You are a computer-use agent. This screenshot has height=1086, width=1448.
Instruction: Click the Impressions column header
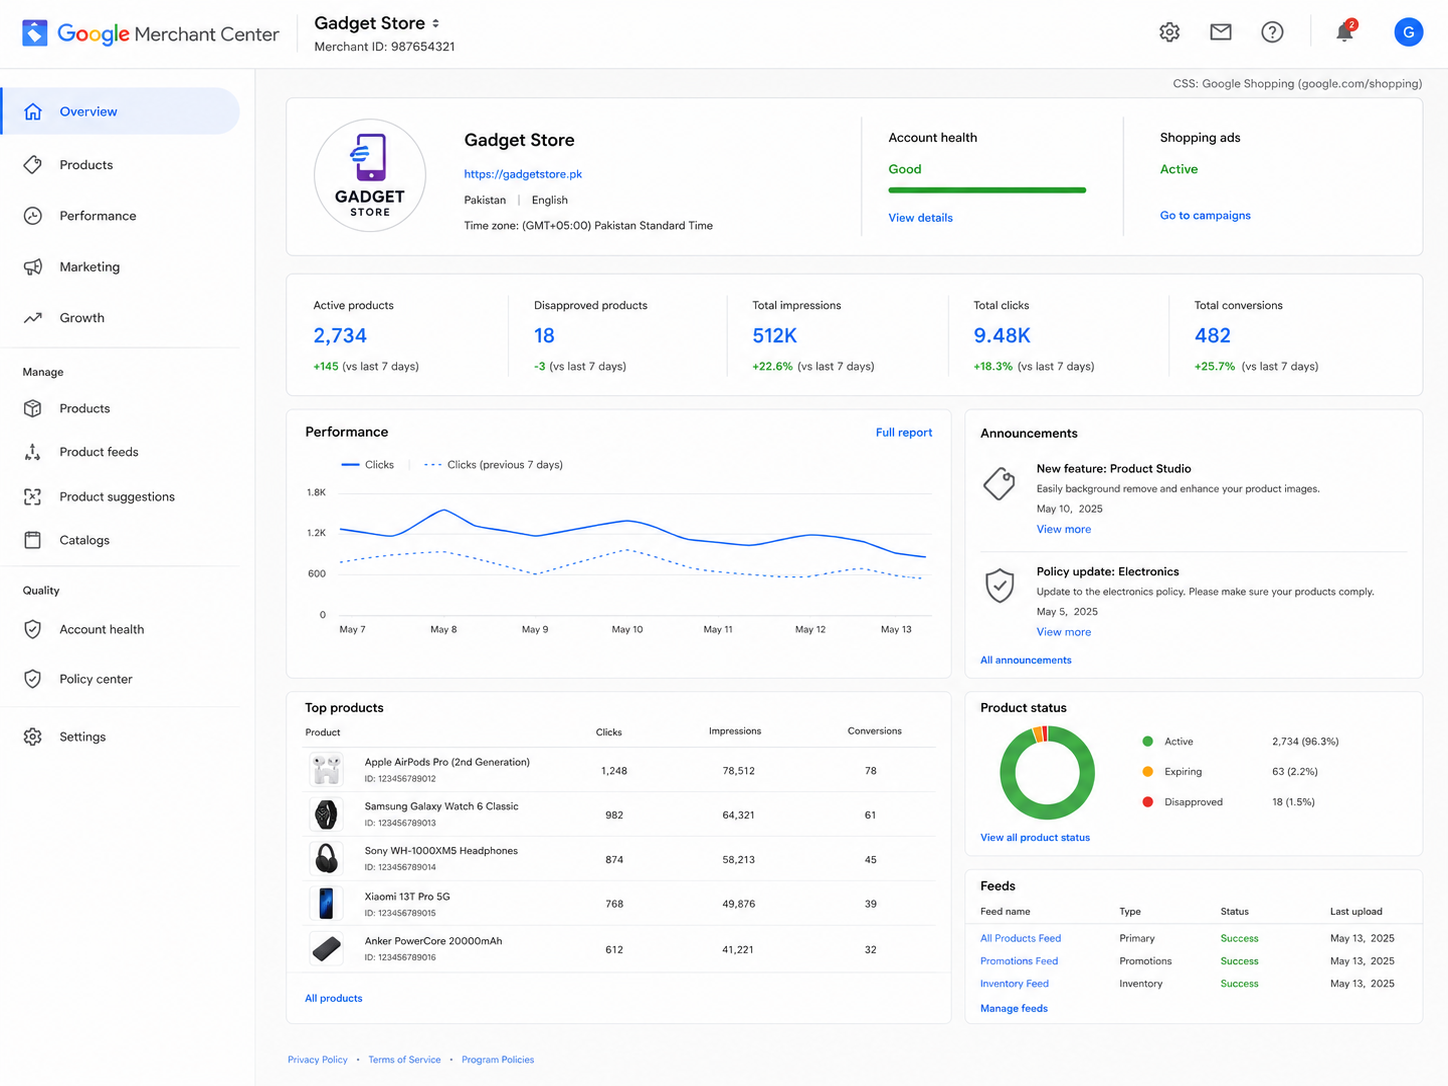click(x=735, y=732)
